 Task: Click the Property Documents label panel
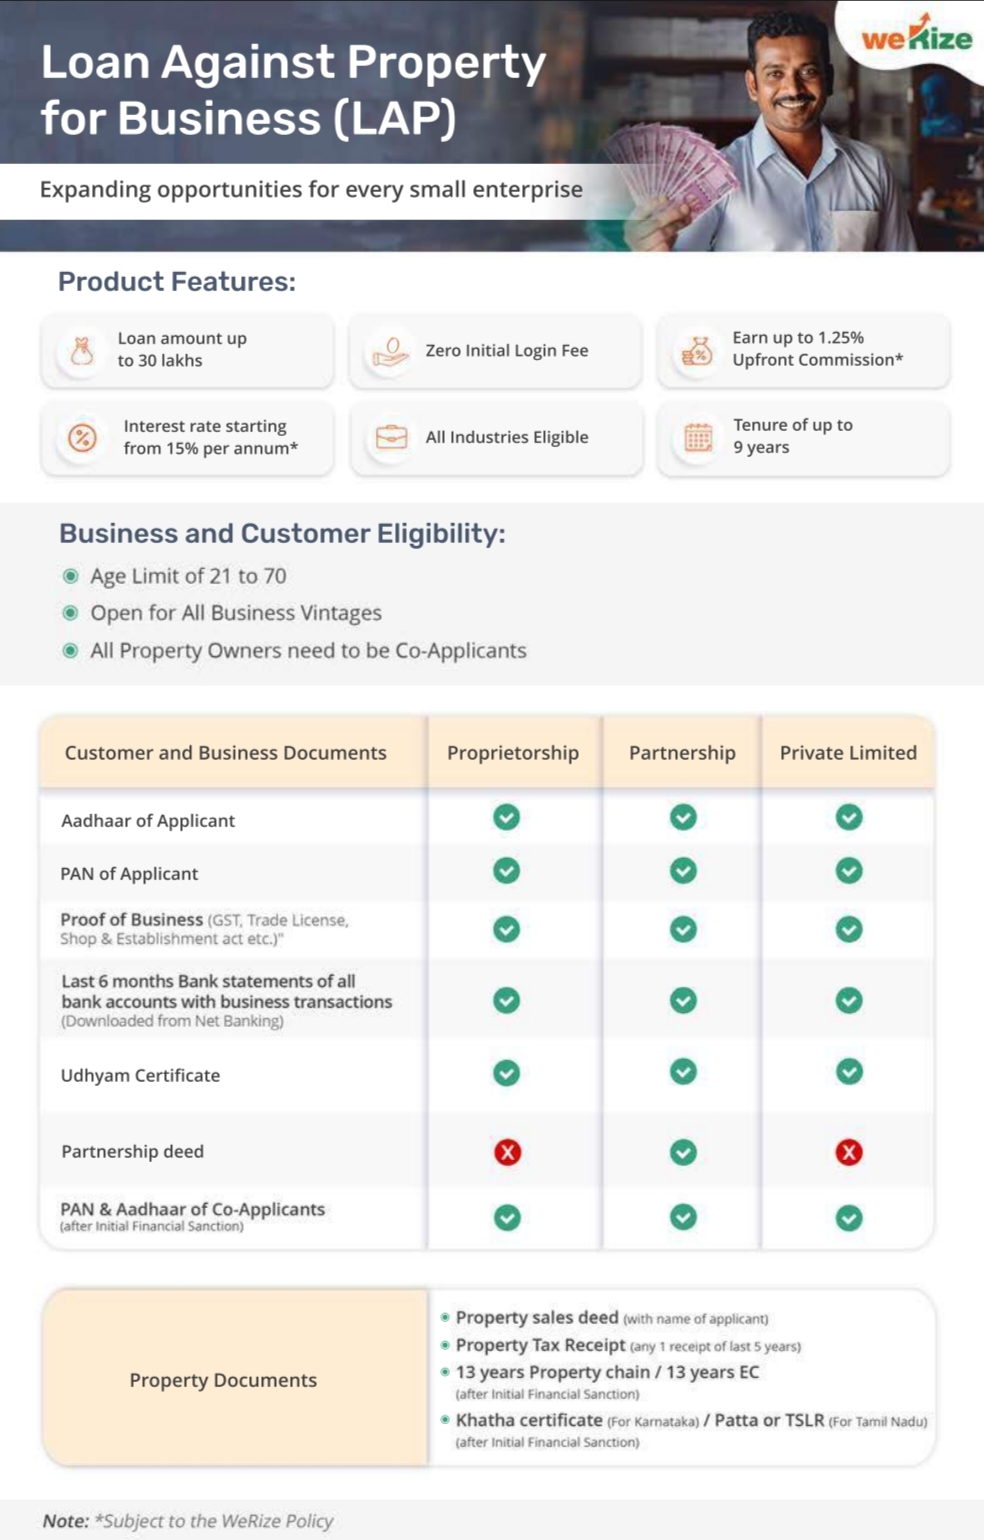[x=223, y=1380]
